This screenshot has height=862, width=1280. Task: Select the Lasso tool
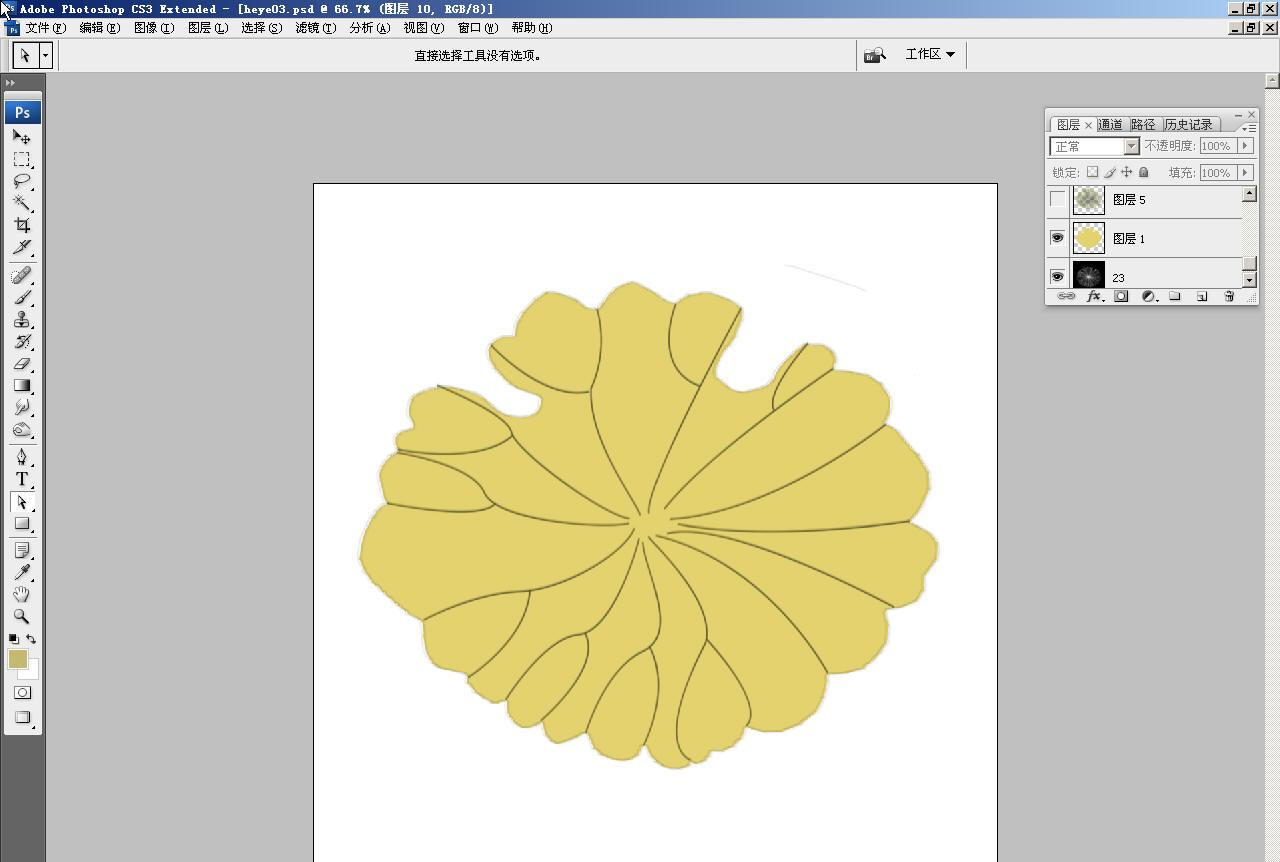click(x=22, y=182)
